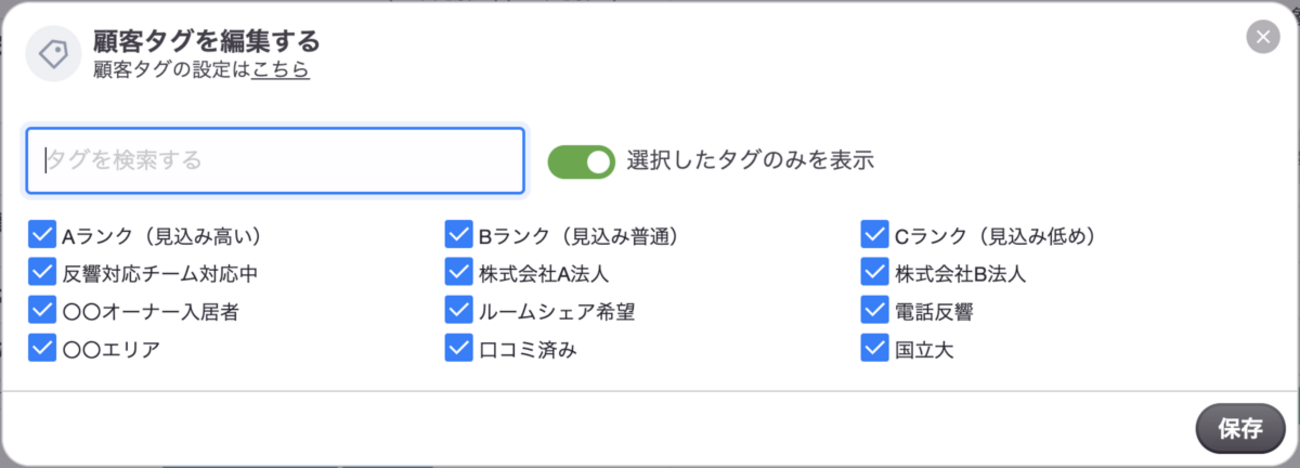Click the 選択したタグのみを表示 label text
Image resolution: width=1300 pixels, height=468 pixels.
tap(750, 160)
